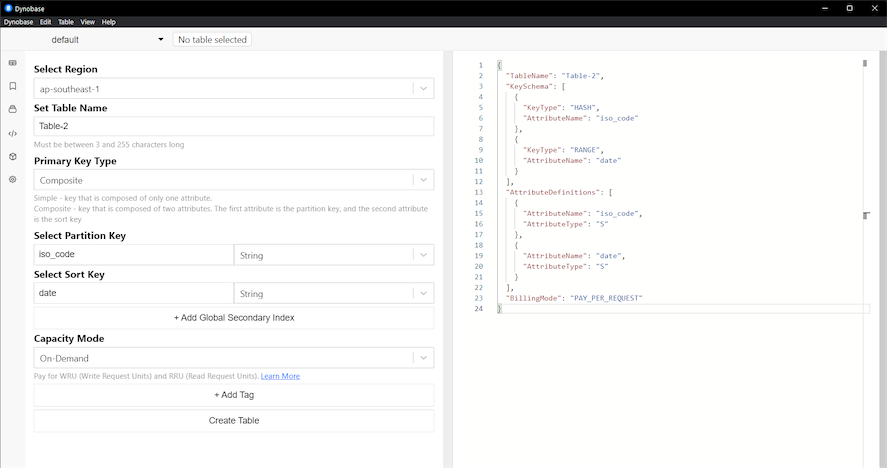Follow the Learn More link
The height and width of the screenshot is (468, 887).
click(x=280, y=376)
